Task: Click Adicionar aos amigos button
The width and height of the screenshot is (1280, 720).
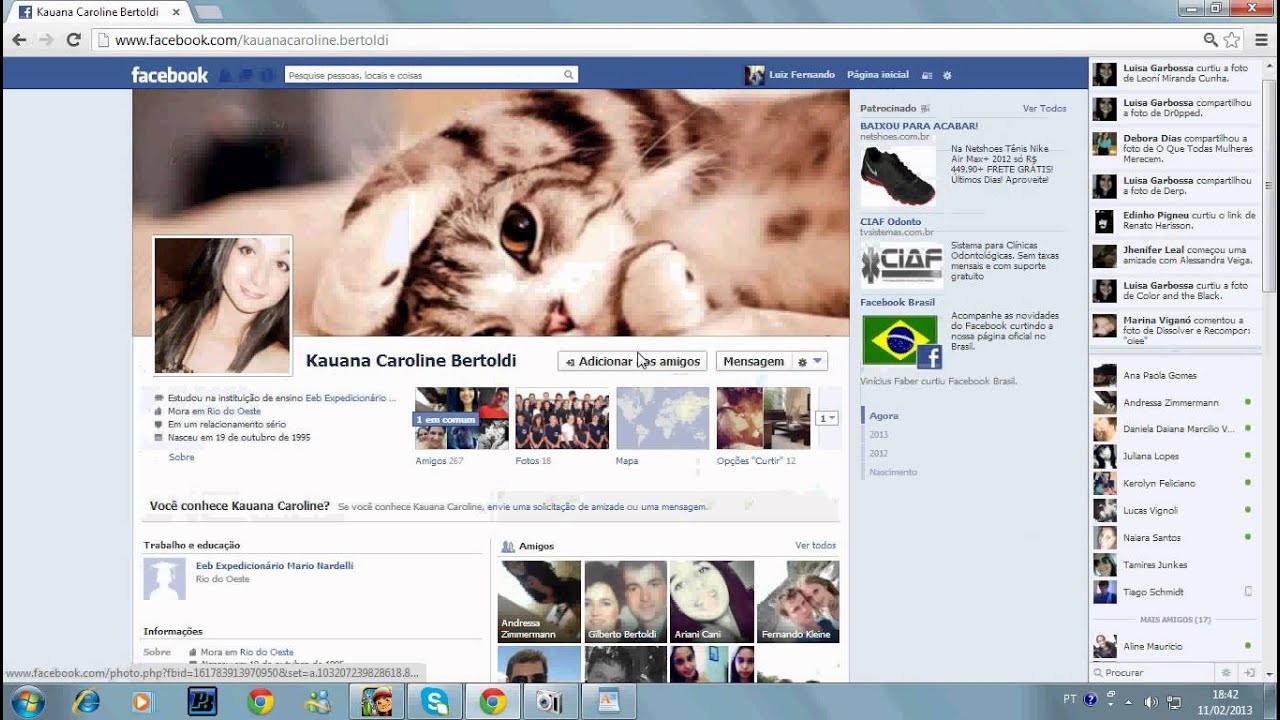Action: (x=632, y=361)
